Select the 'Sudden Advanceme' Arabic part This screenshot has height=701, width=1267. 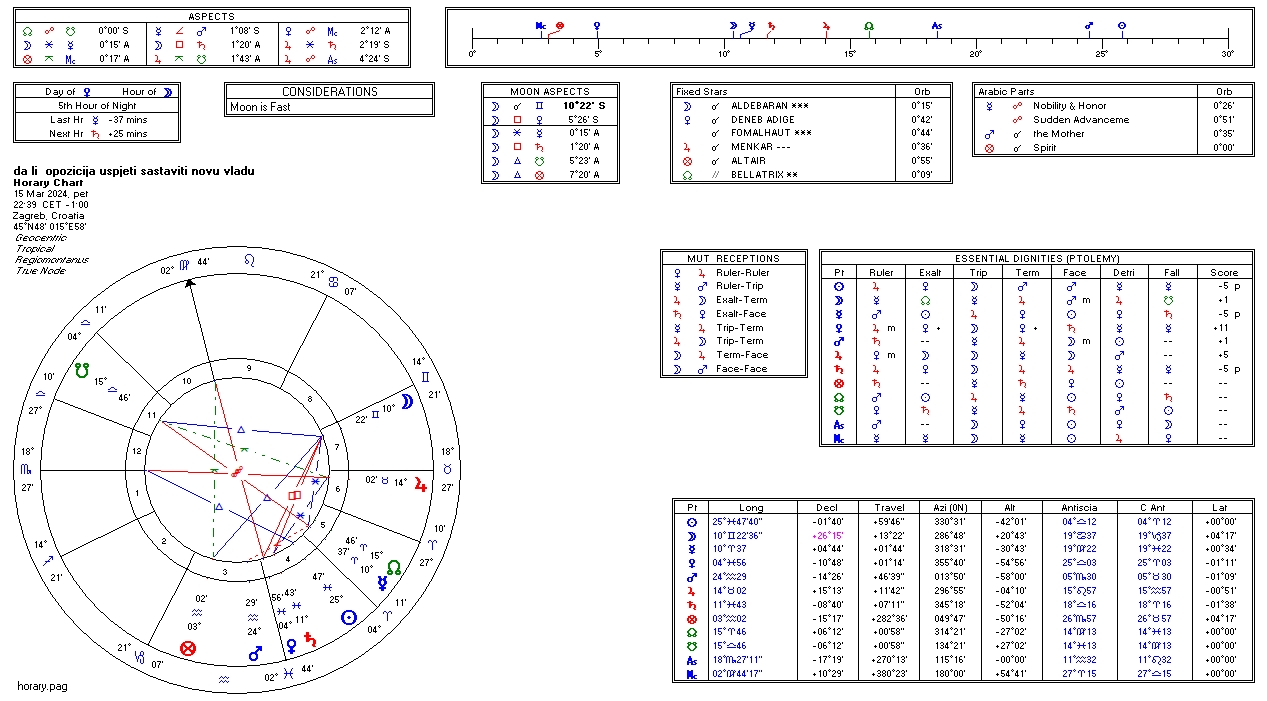point(1081,119)
